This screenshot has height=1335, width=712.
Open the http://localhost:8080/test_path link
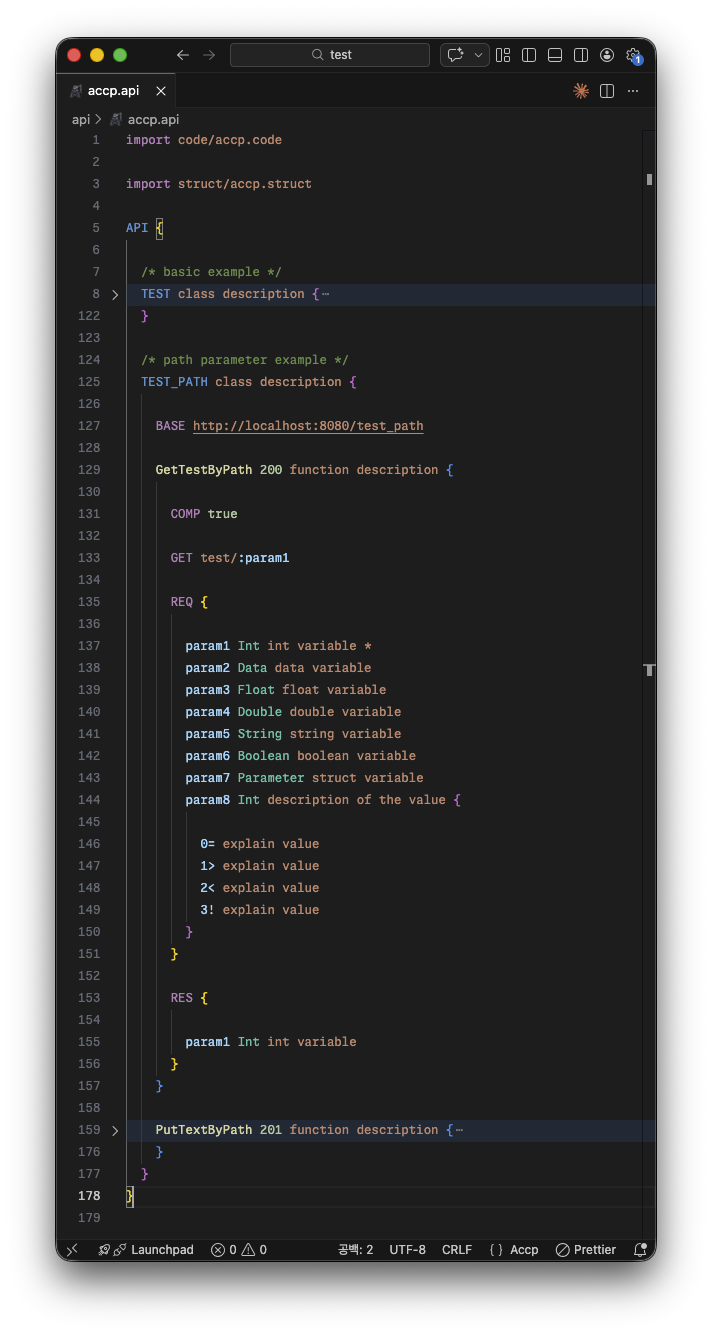[x=308, y=426]
